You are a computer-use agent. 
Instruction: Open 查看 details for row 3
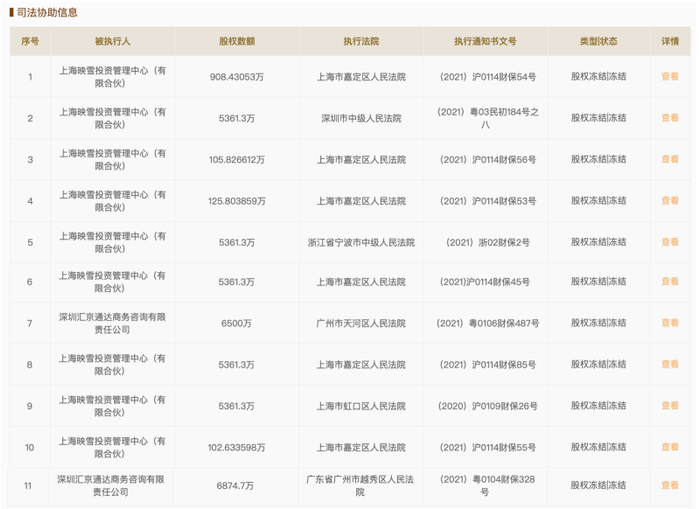[670, 159]
